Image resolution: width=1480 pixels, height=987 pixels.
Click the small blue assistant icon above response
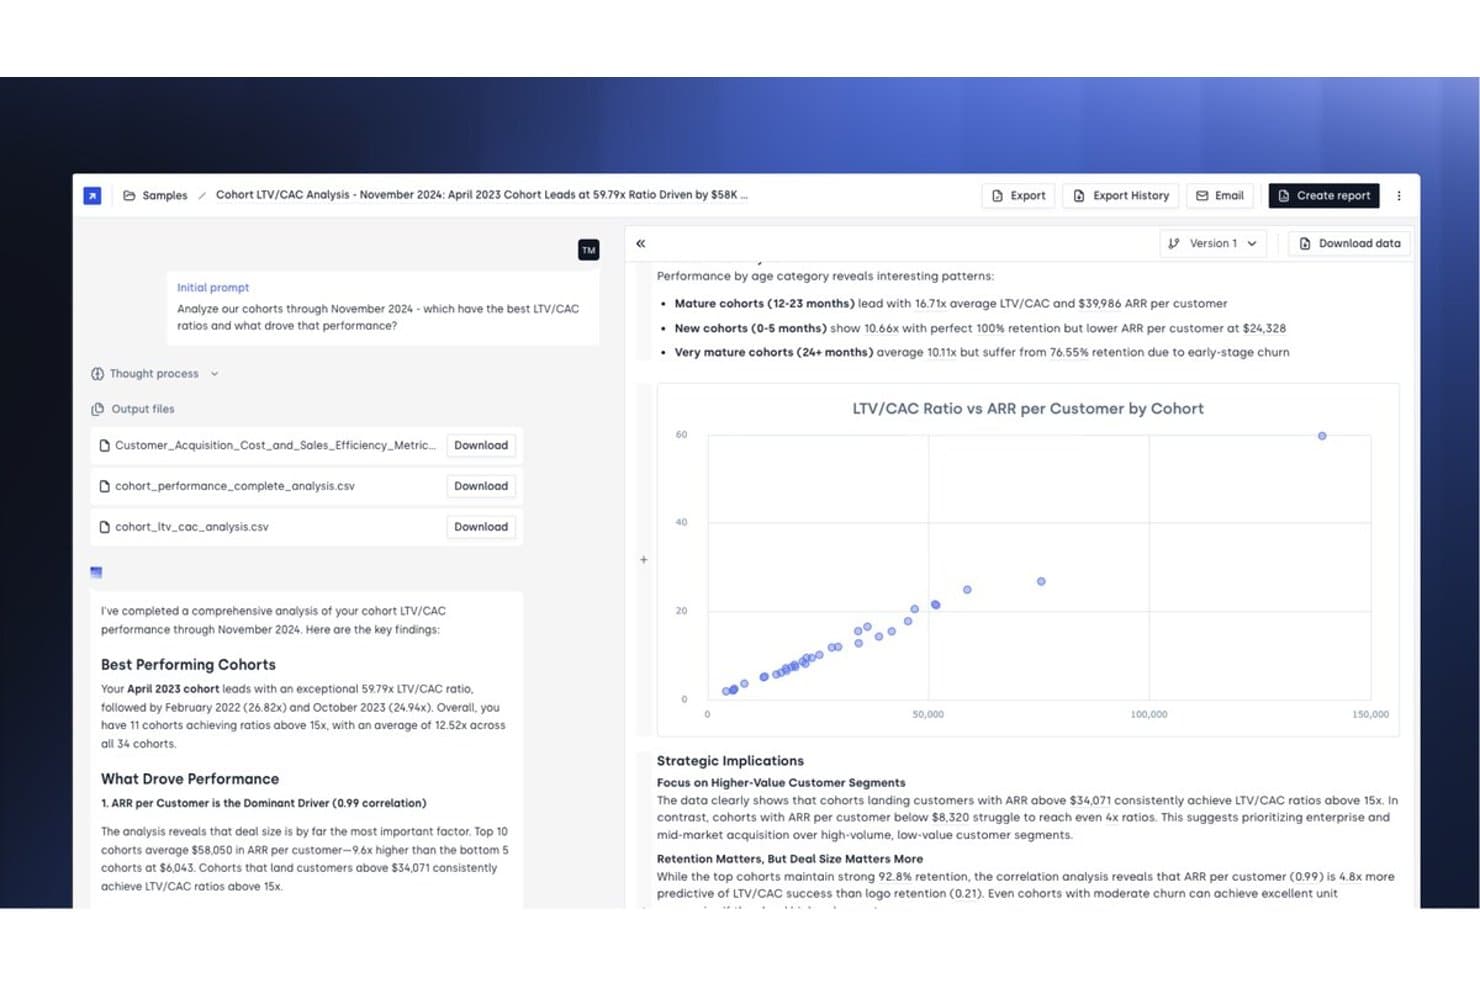(x=96, y=573)
